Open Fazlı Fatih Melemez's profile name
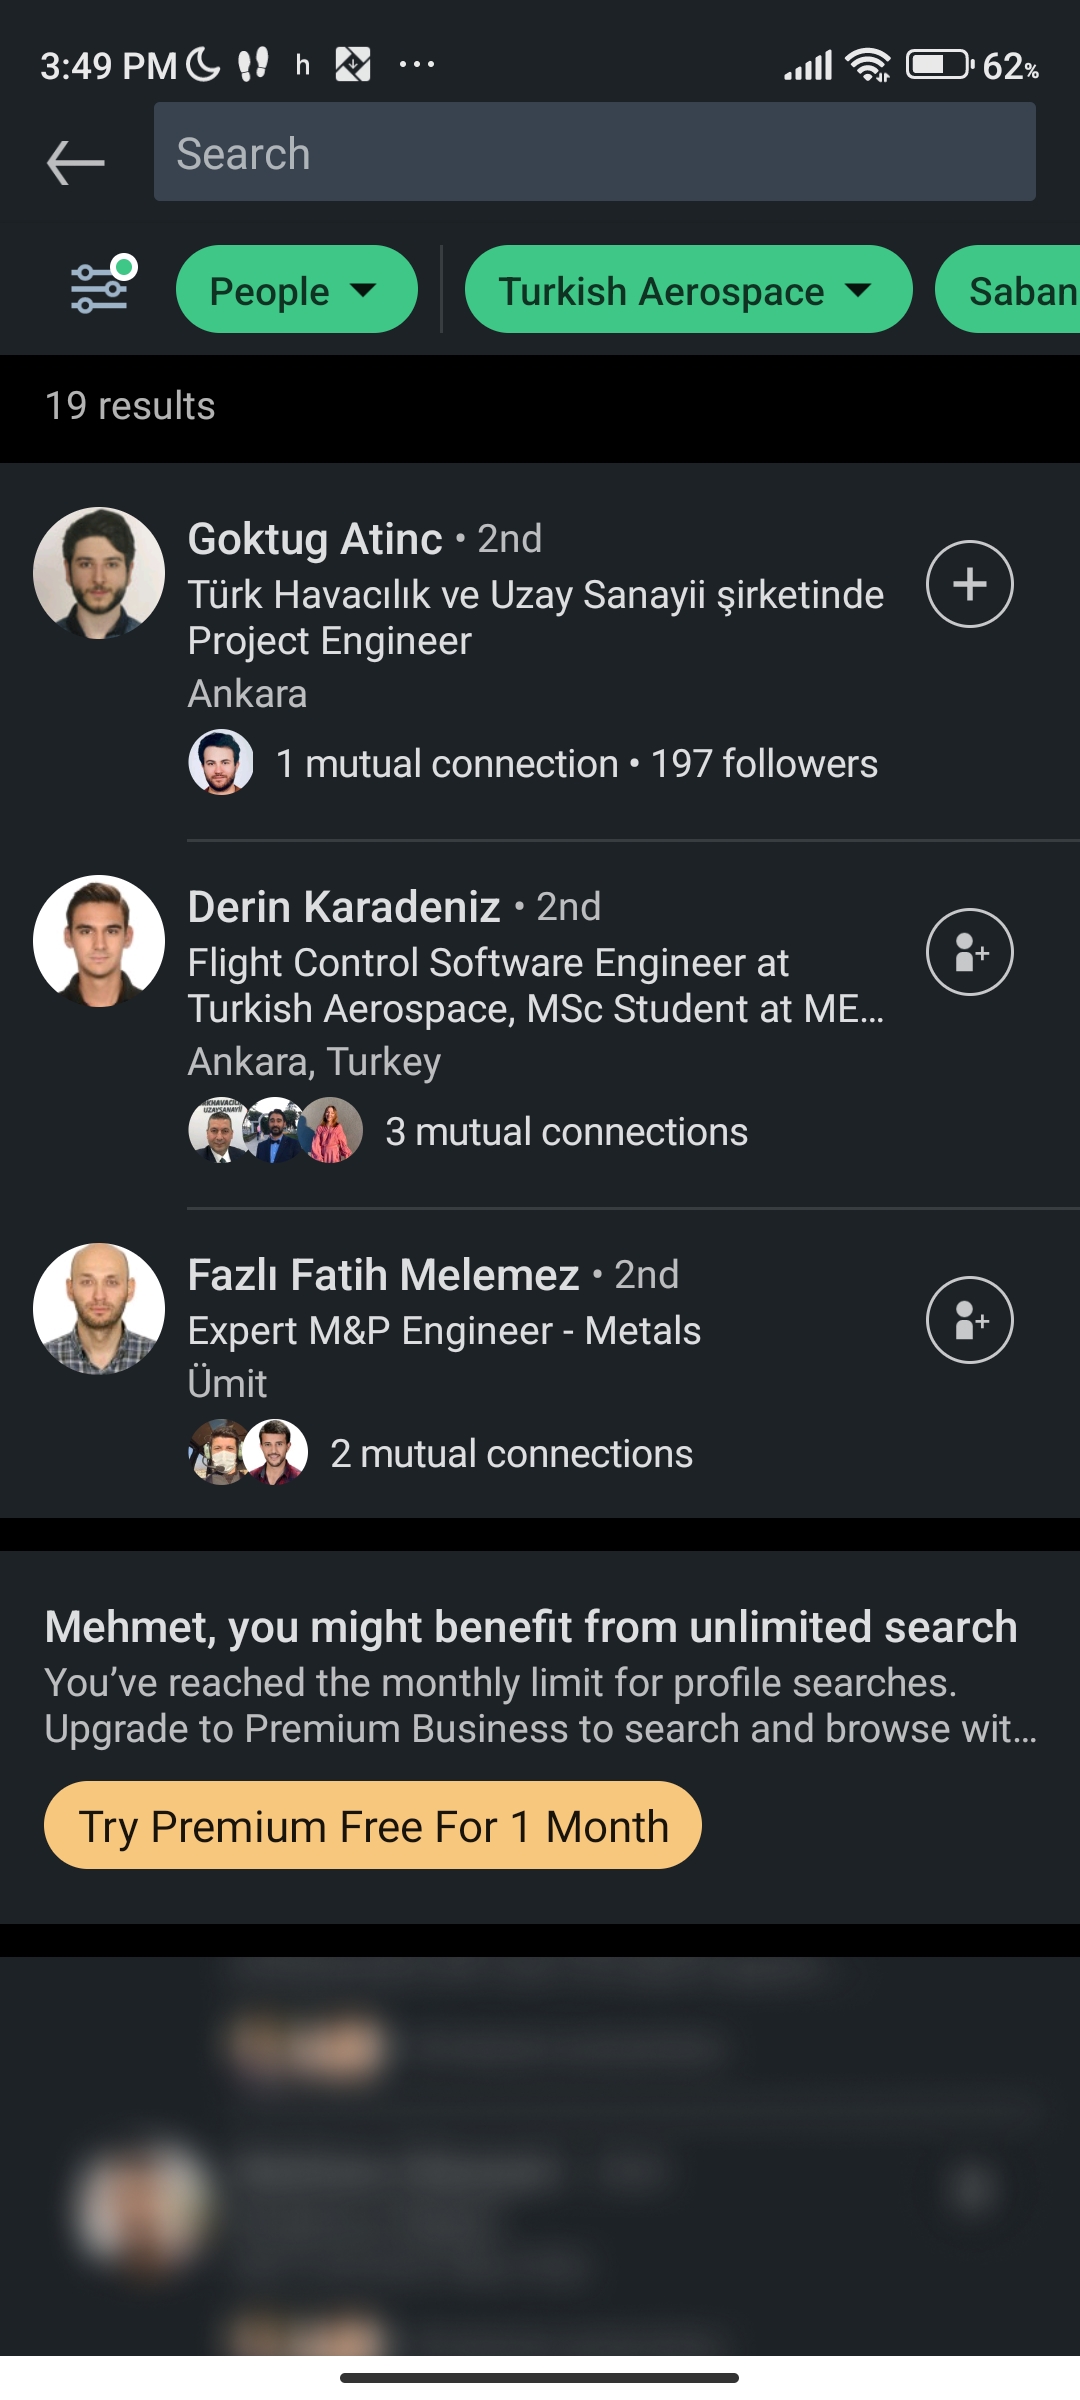 pyautogui.click(x=384, y=1276)
